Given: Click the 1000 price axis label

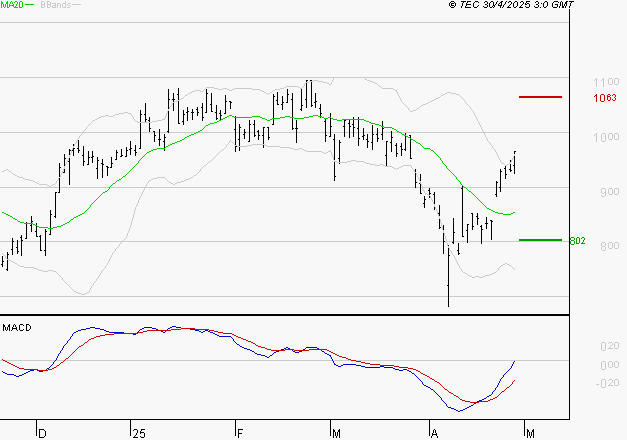Looking at the screenshot, I should tap(606, 137).
